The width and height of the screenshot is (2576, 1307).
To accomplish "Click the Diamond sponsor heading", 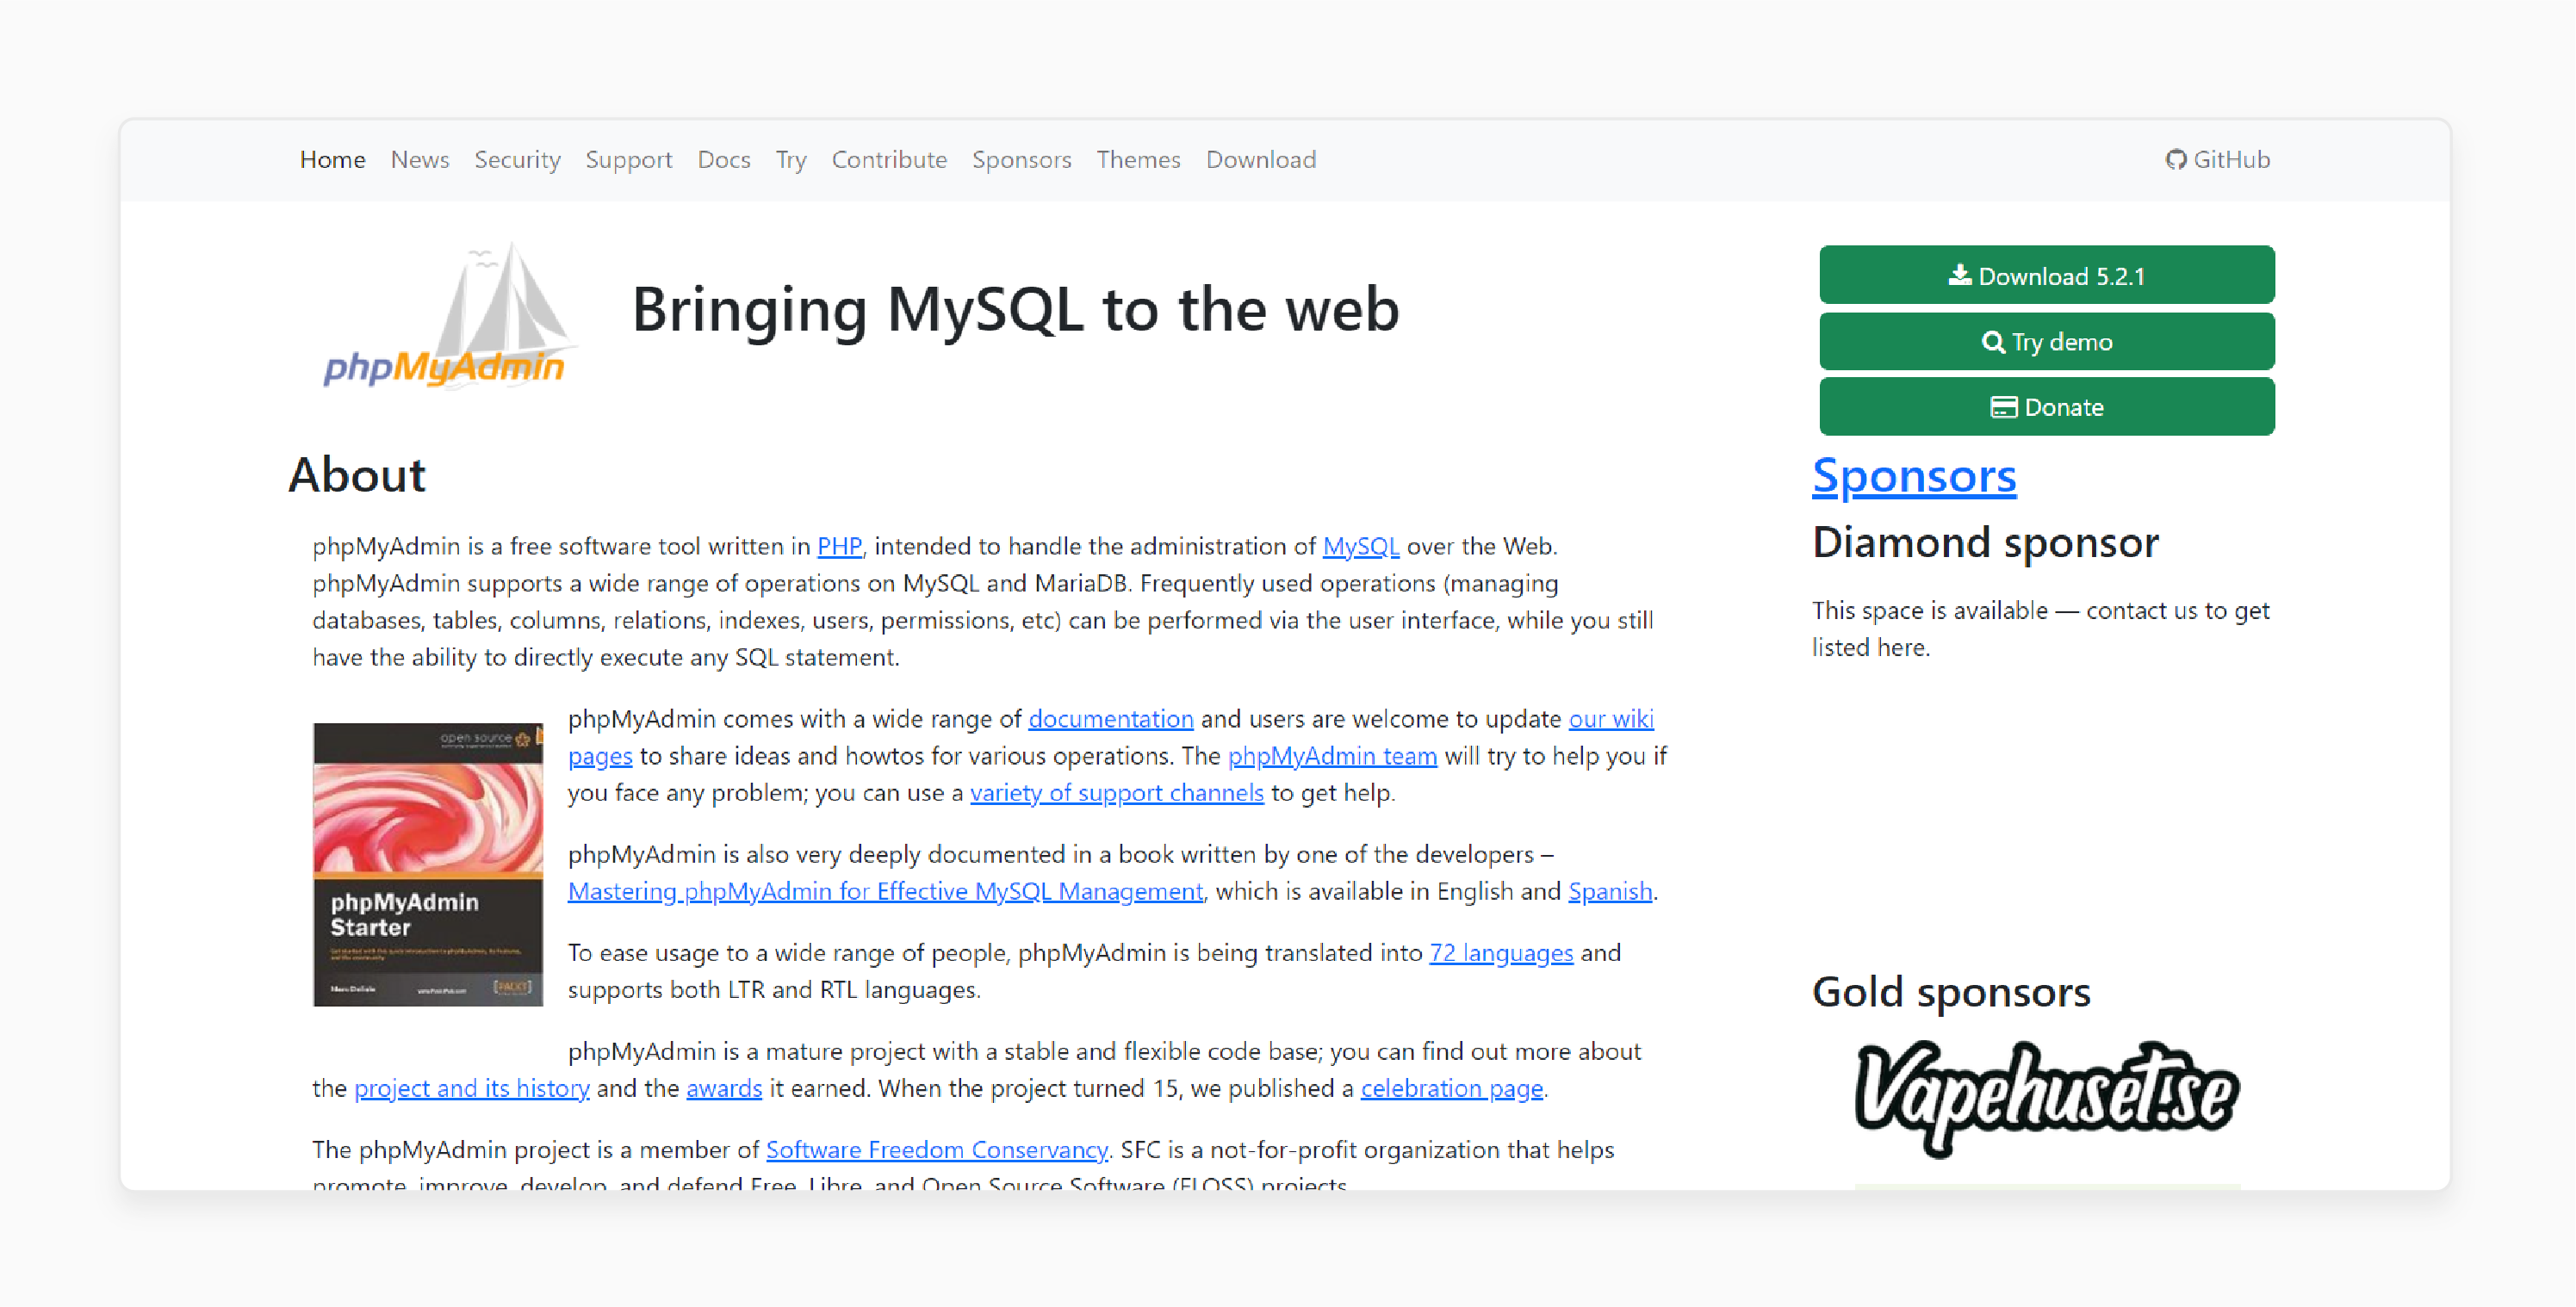I will [1985, 543].
